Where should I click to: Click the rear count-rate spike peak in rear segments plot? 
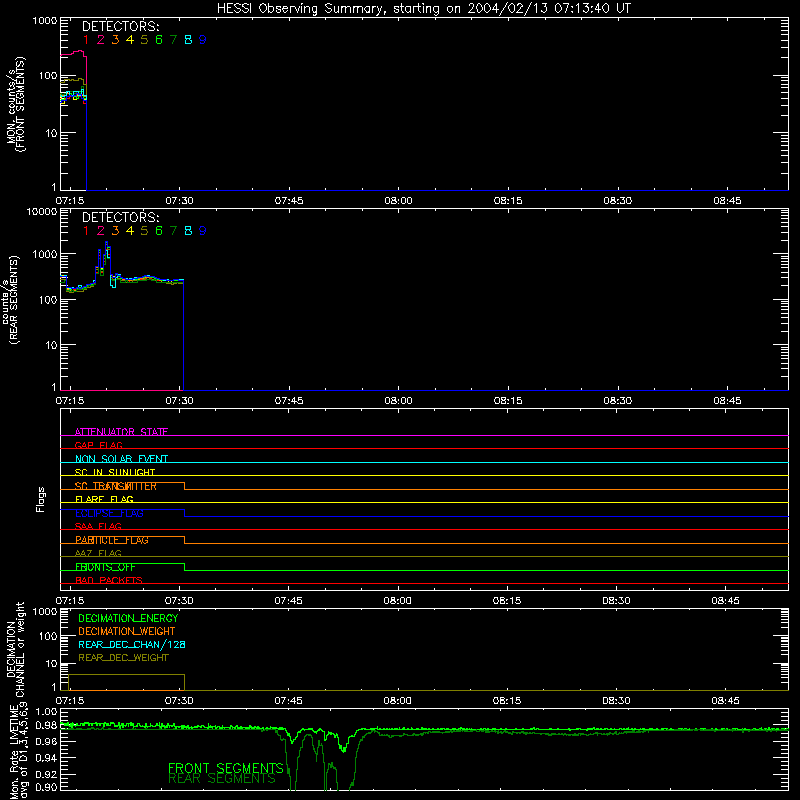(x=106, y=243)
